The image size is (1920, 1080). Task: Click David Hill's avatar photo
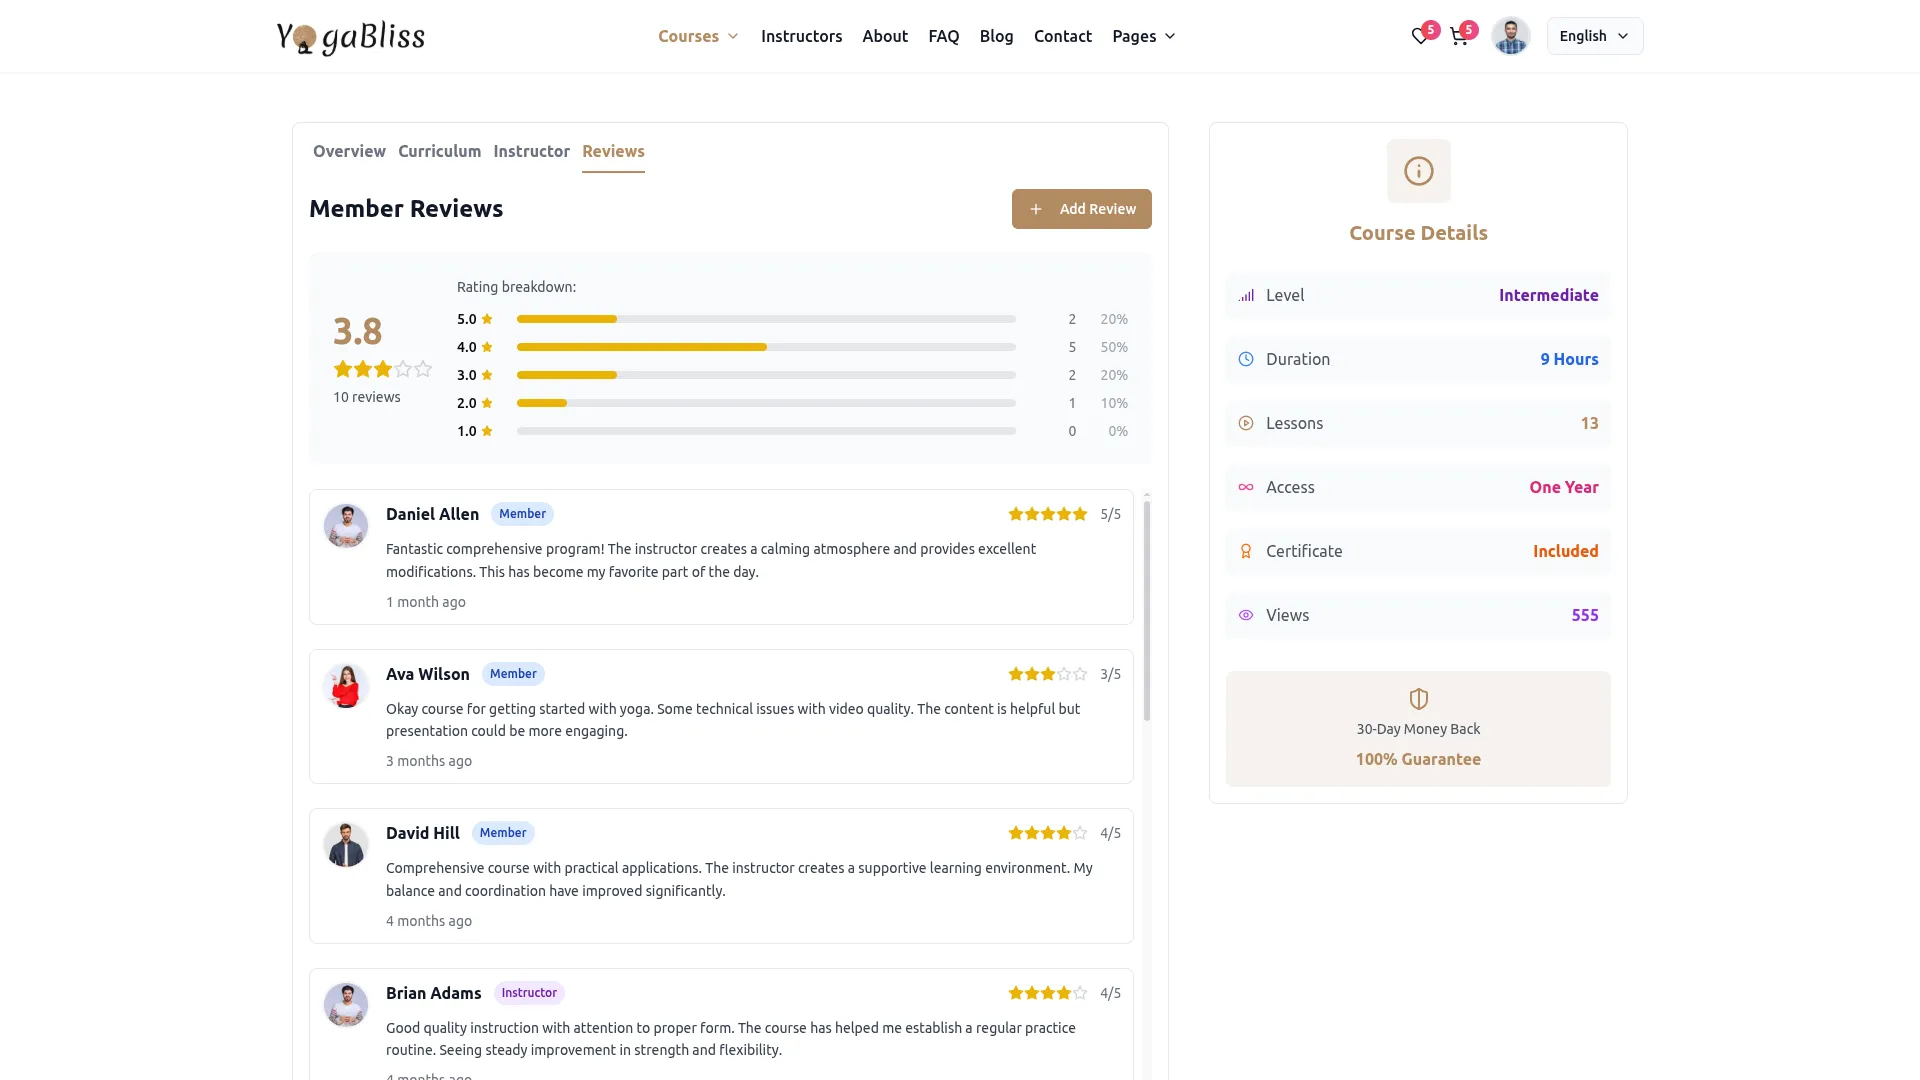pyautogui.click(x=346, y=845)
